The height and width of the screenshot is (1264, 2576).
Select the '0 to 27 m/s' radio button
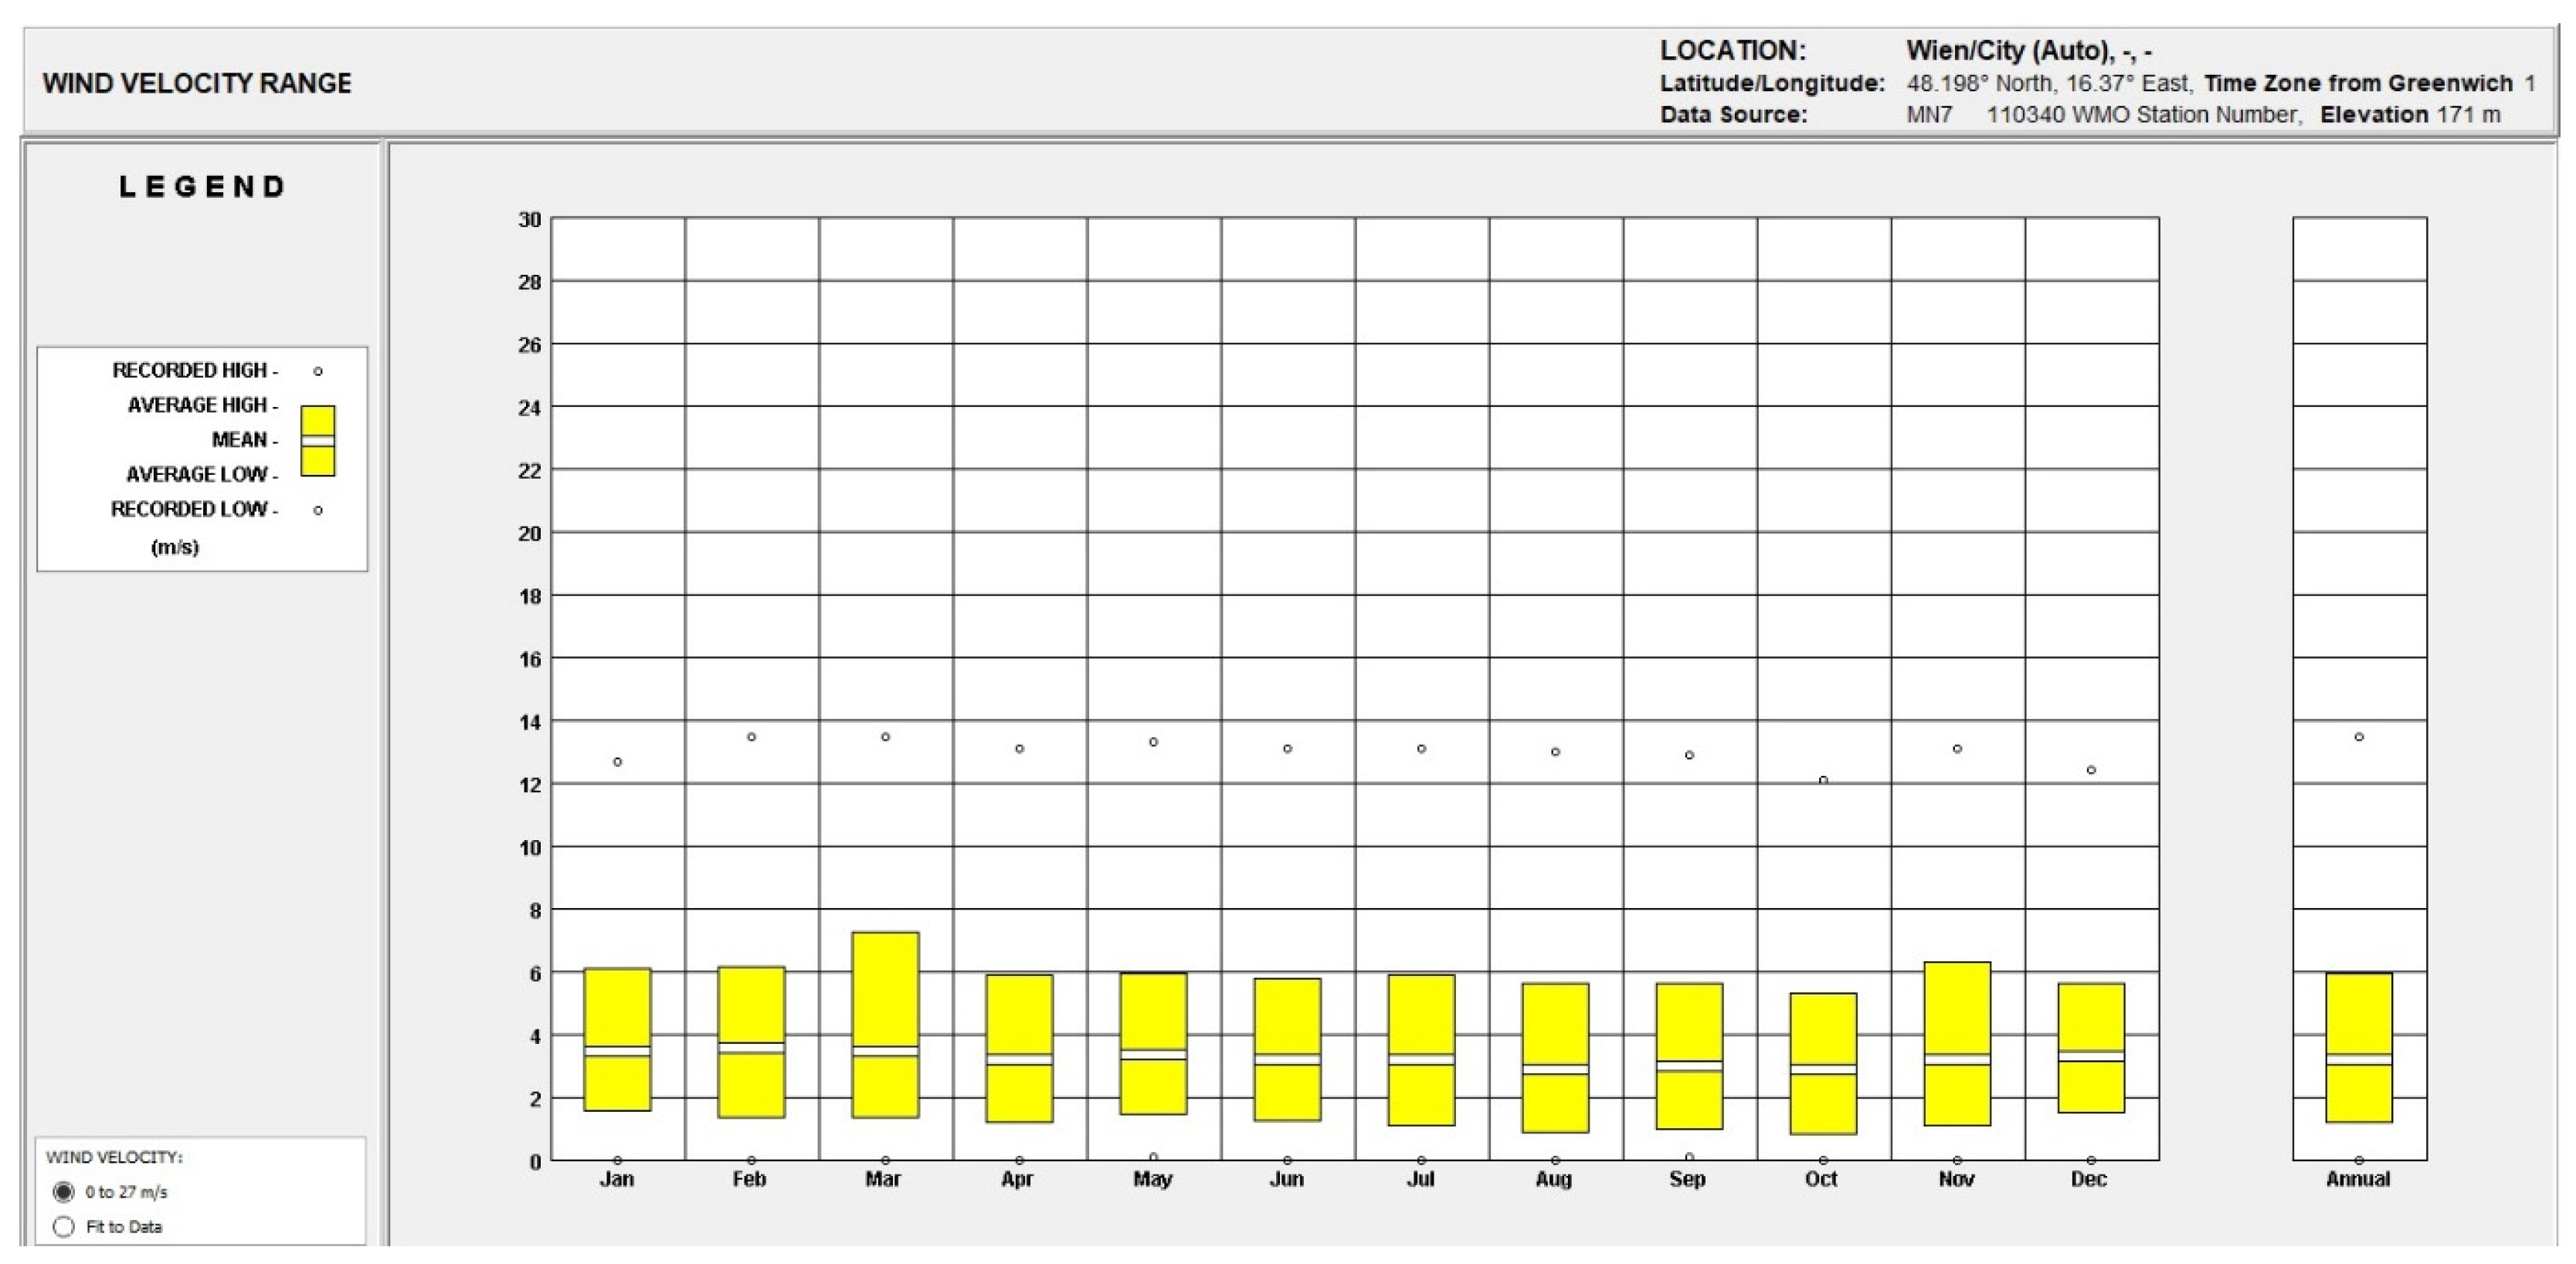click(x=64, y=1191)
